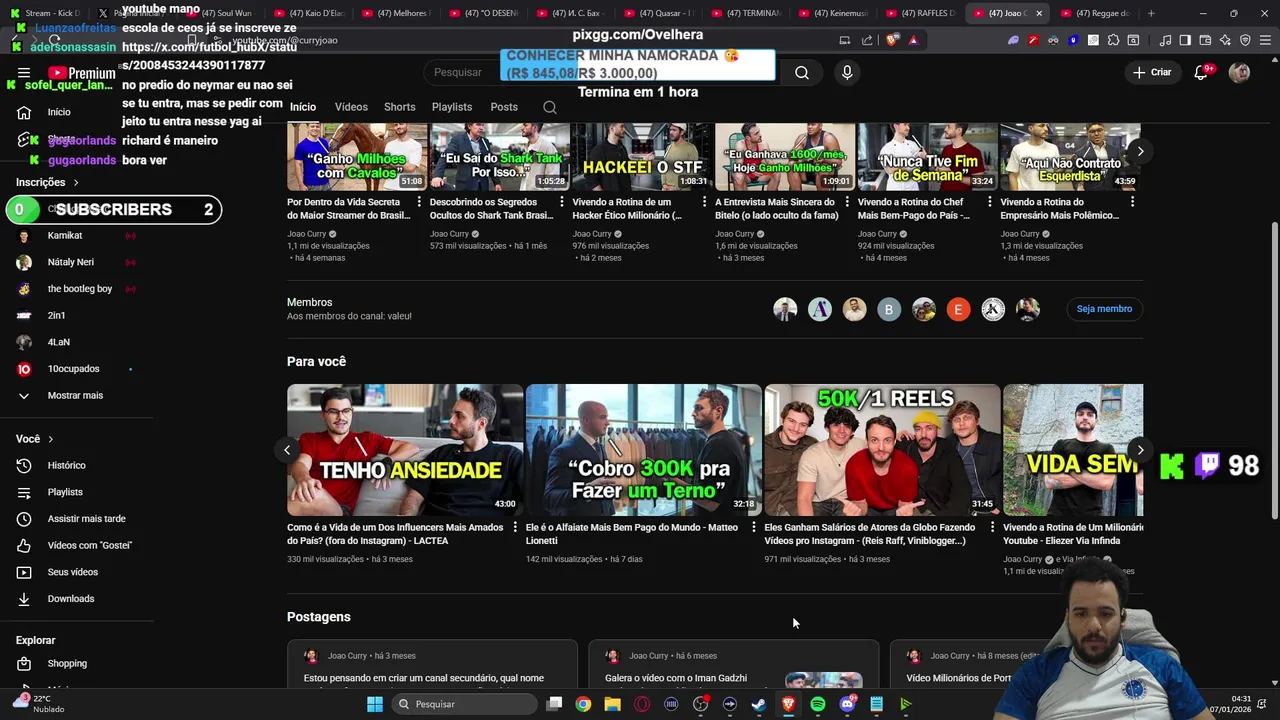The height and width of the screenshot is (720, 1280).
Task: Click the Brave Rewards triangle icon
Action: point(913,40)
